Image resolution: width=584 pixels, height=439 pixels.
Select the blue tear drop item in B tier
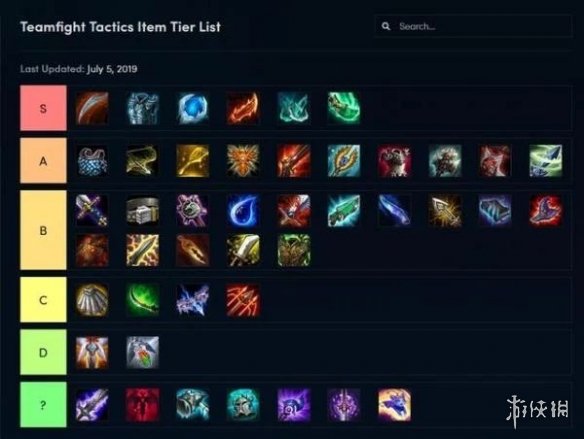pyautogui.click(x=243, y=211)
